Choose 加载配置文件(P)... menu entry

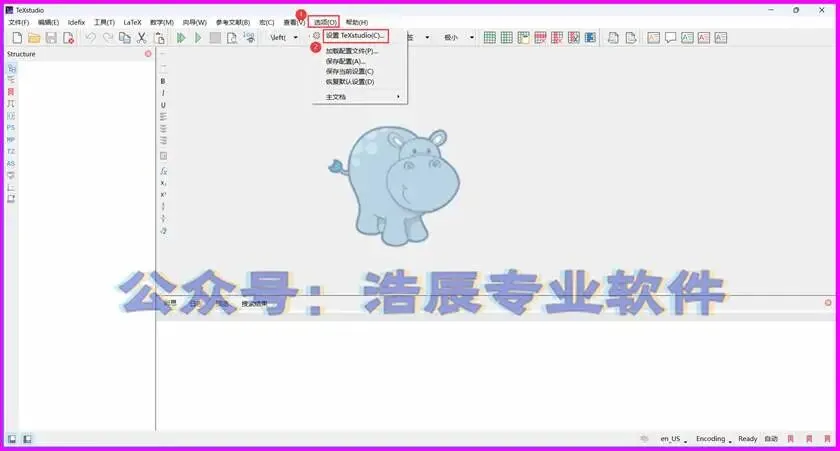[351, 51]
